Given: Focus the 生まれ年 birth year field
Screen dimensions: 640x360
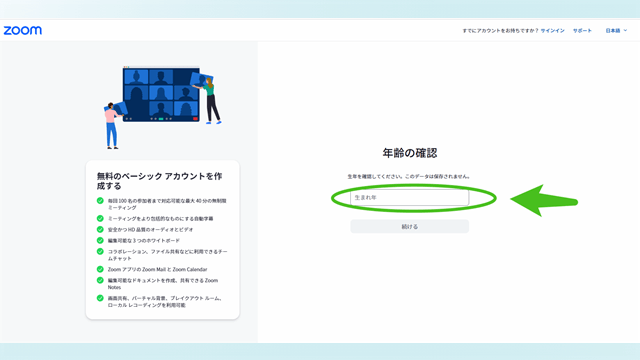Looking at the screenshot, I should coord(409,198).
